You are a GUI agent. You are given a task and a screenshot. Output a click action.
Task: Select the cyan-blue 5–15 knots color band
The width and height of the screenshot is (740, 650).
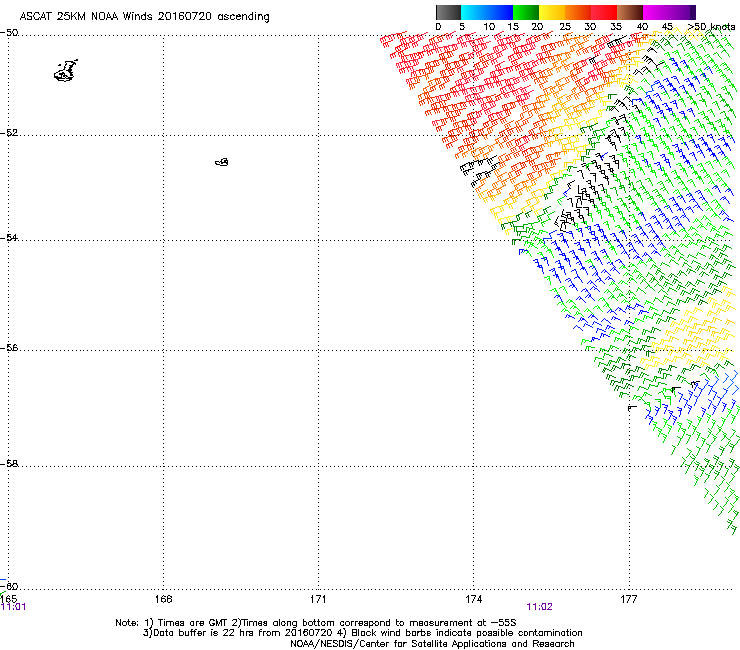pyautogui.click(x=487, y=12)
